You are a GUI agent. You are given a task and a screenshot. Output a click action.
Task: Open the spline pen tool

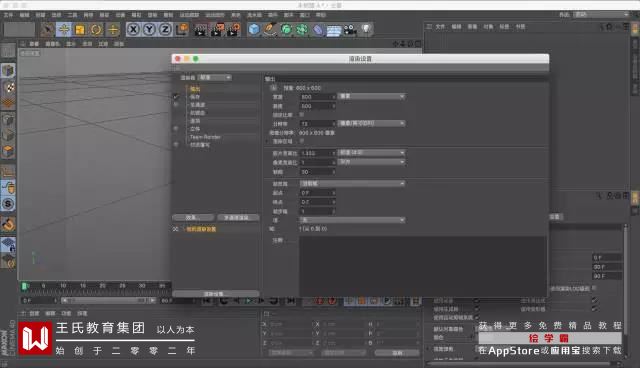270,29
